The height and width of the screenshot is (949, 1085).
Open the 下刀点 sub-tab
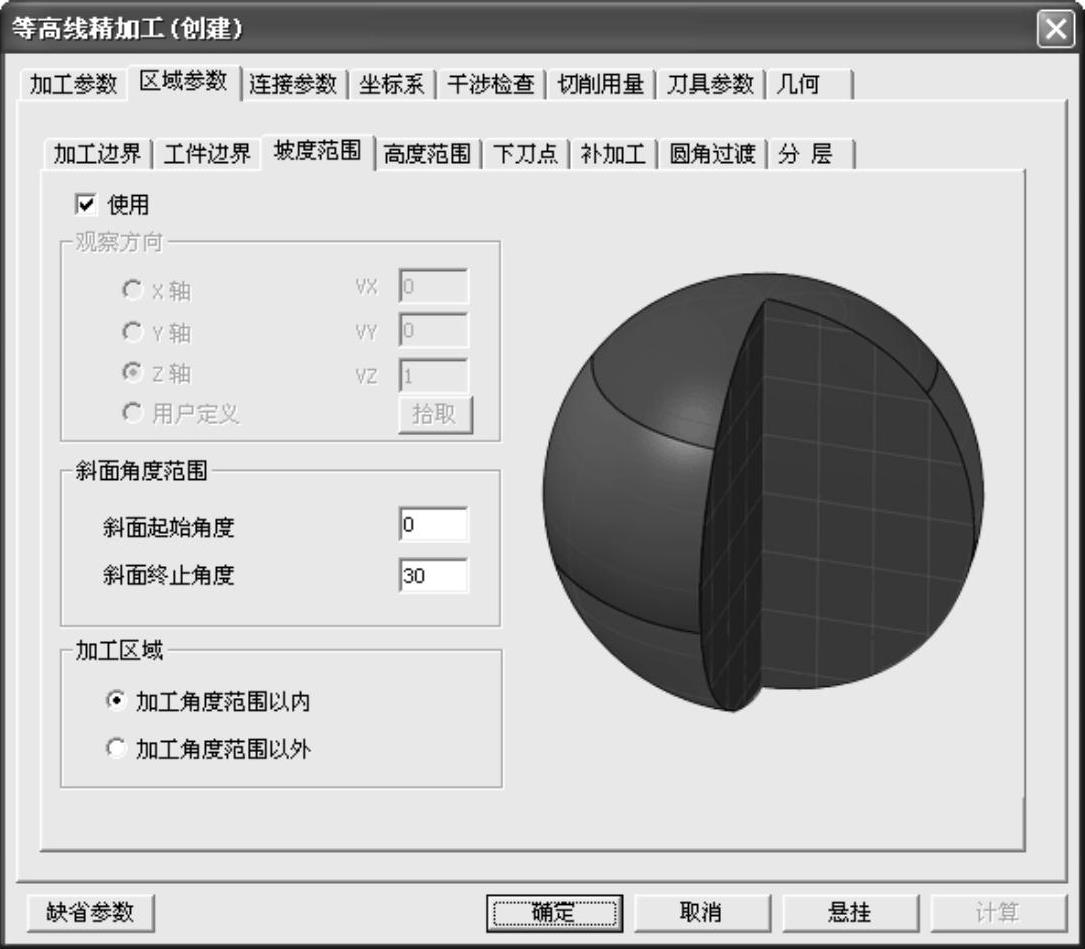pyautogui.click(x=525, y=154)
